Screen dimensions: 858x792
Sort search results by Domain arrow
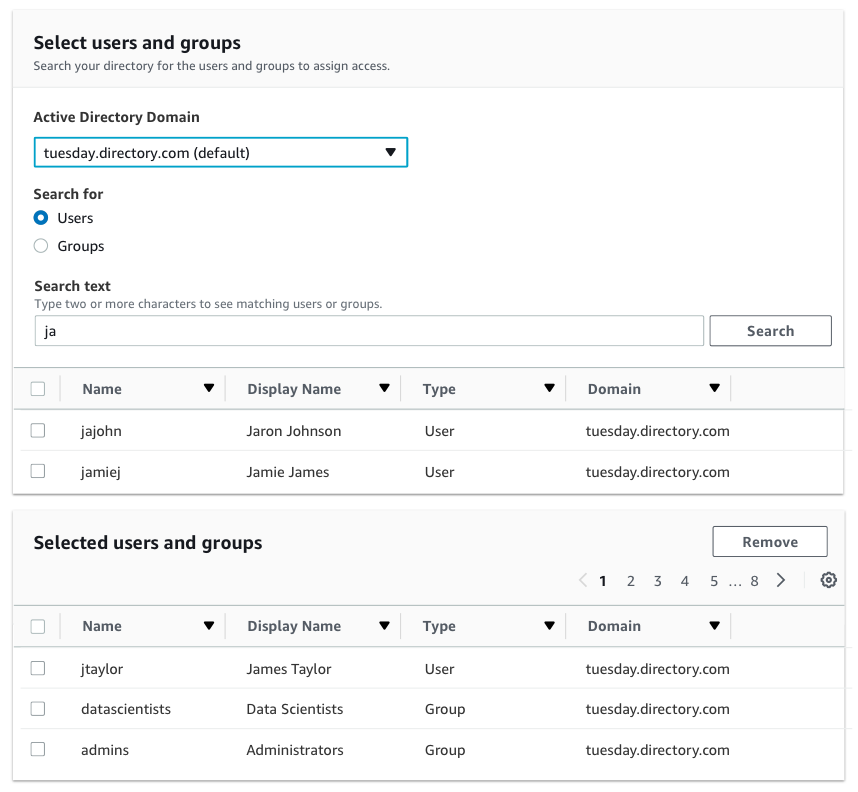[x=714, y=389]
